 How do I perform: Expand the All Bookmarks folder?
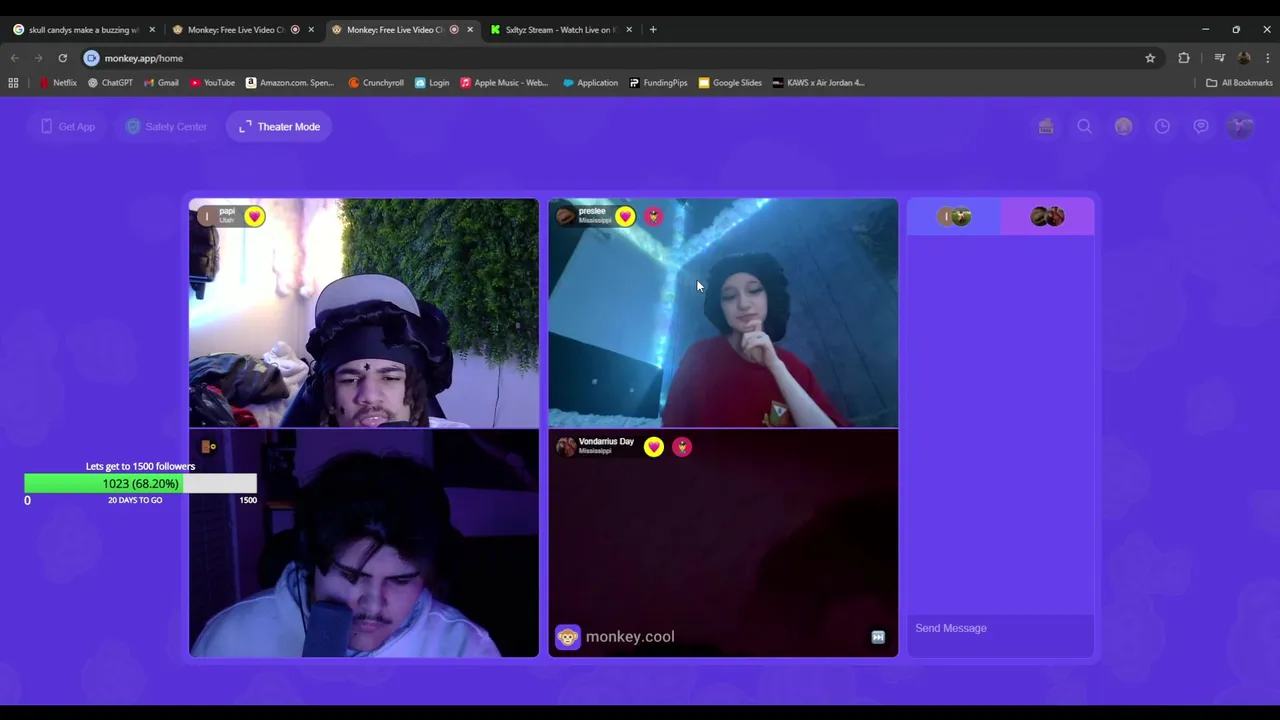pyautogui.click(x=1239, y=83)
